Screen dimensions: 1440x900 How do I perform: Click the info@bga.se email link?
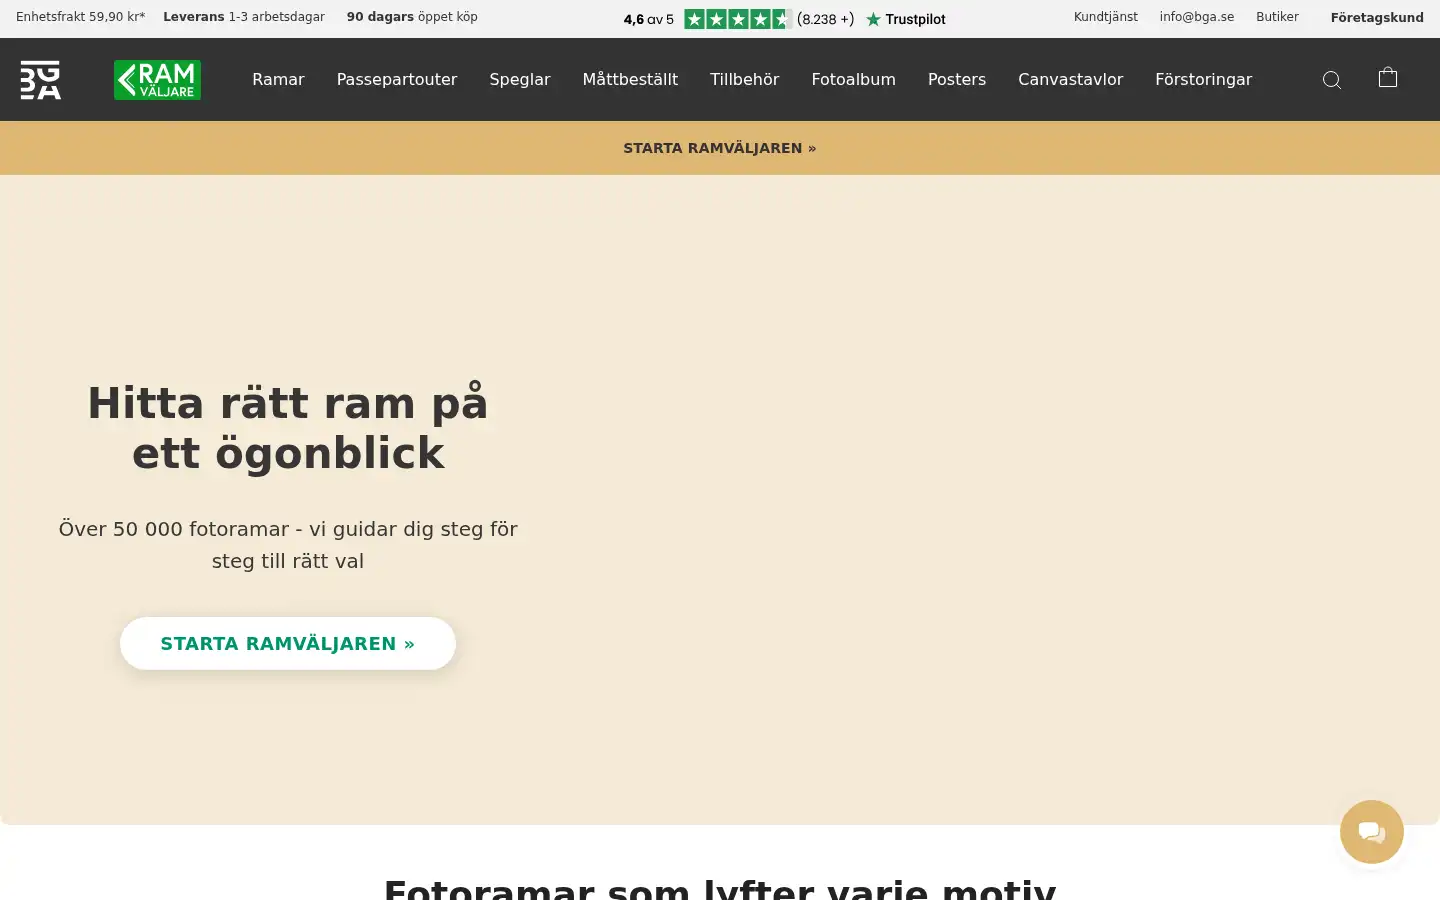click(1197, 17)
